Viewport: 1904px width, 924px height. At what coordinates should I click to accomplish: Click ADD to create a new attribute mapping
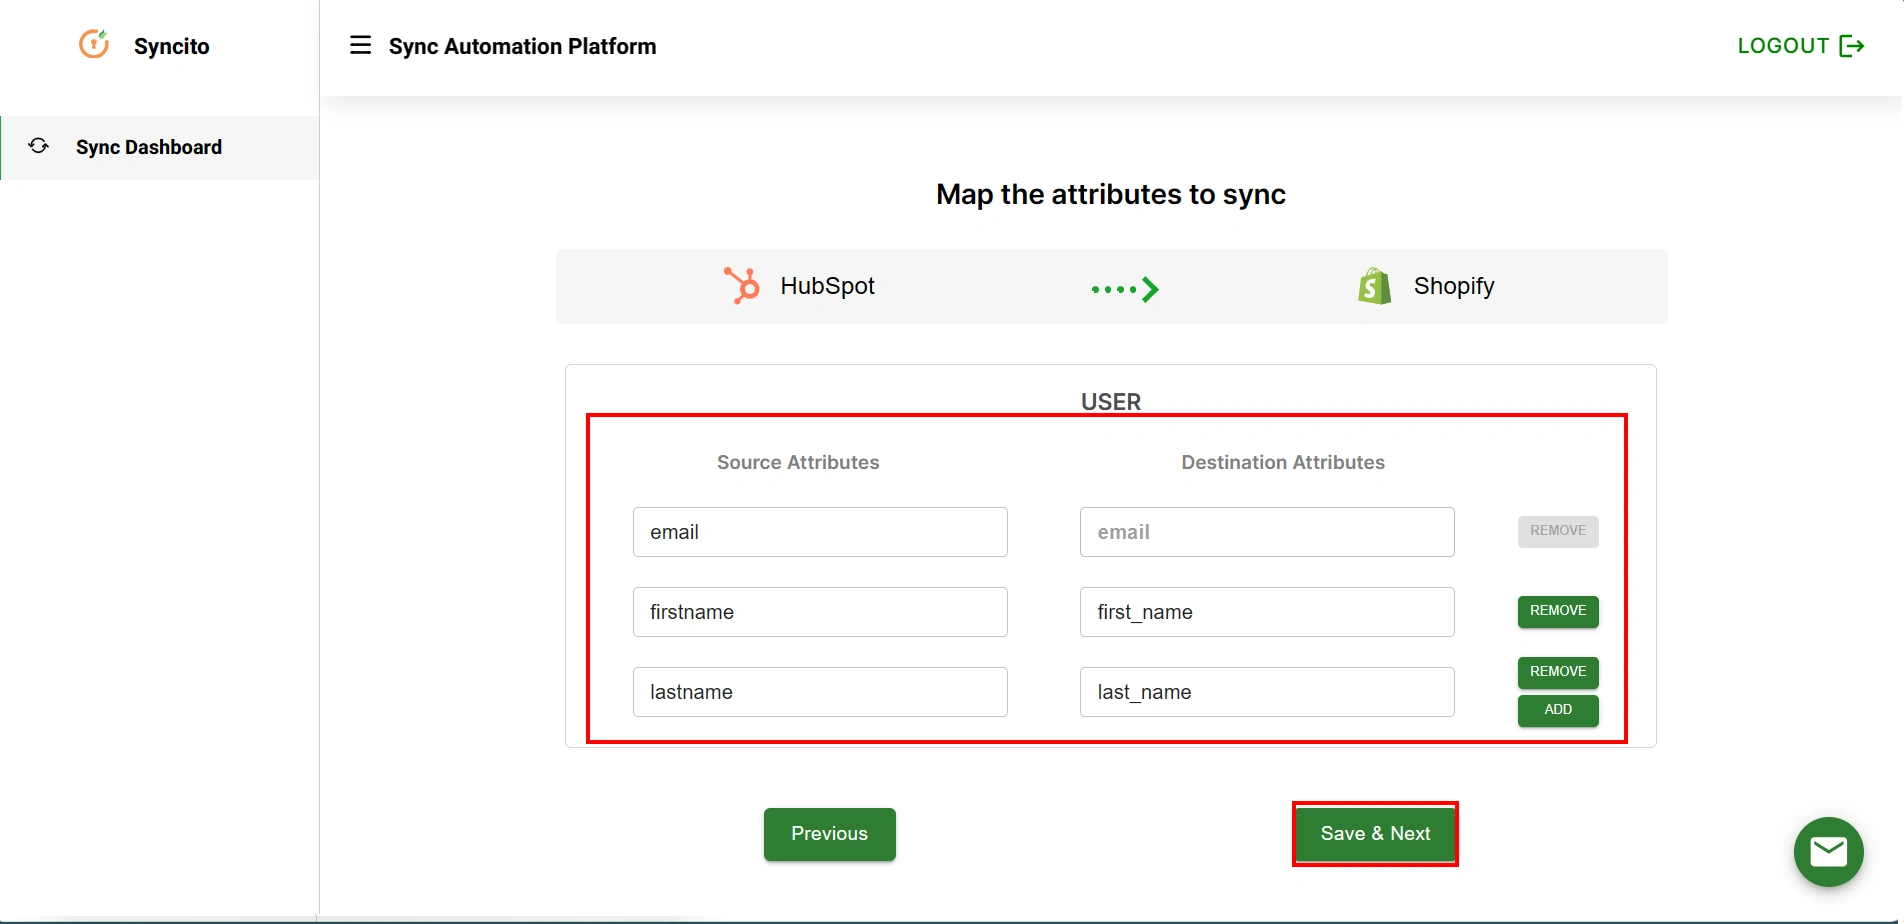point(1556,710)
